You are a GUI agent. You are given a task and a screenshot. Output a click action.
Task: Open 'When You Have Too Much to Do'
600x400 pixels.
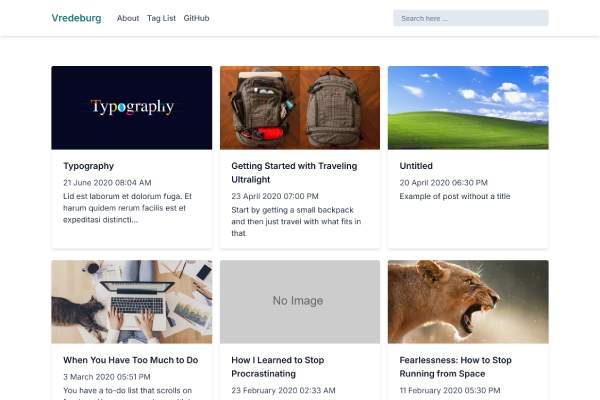tap(130, 360)
